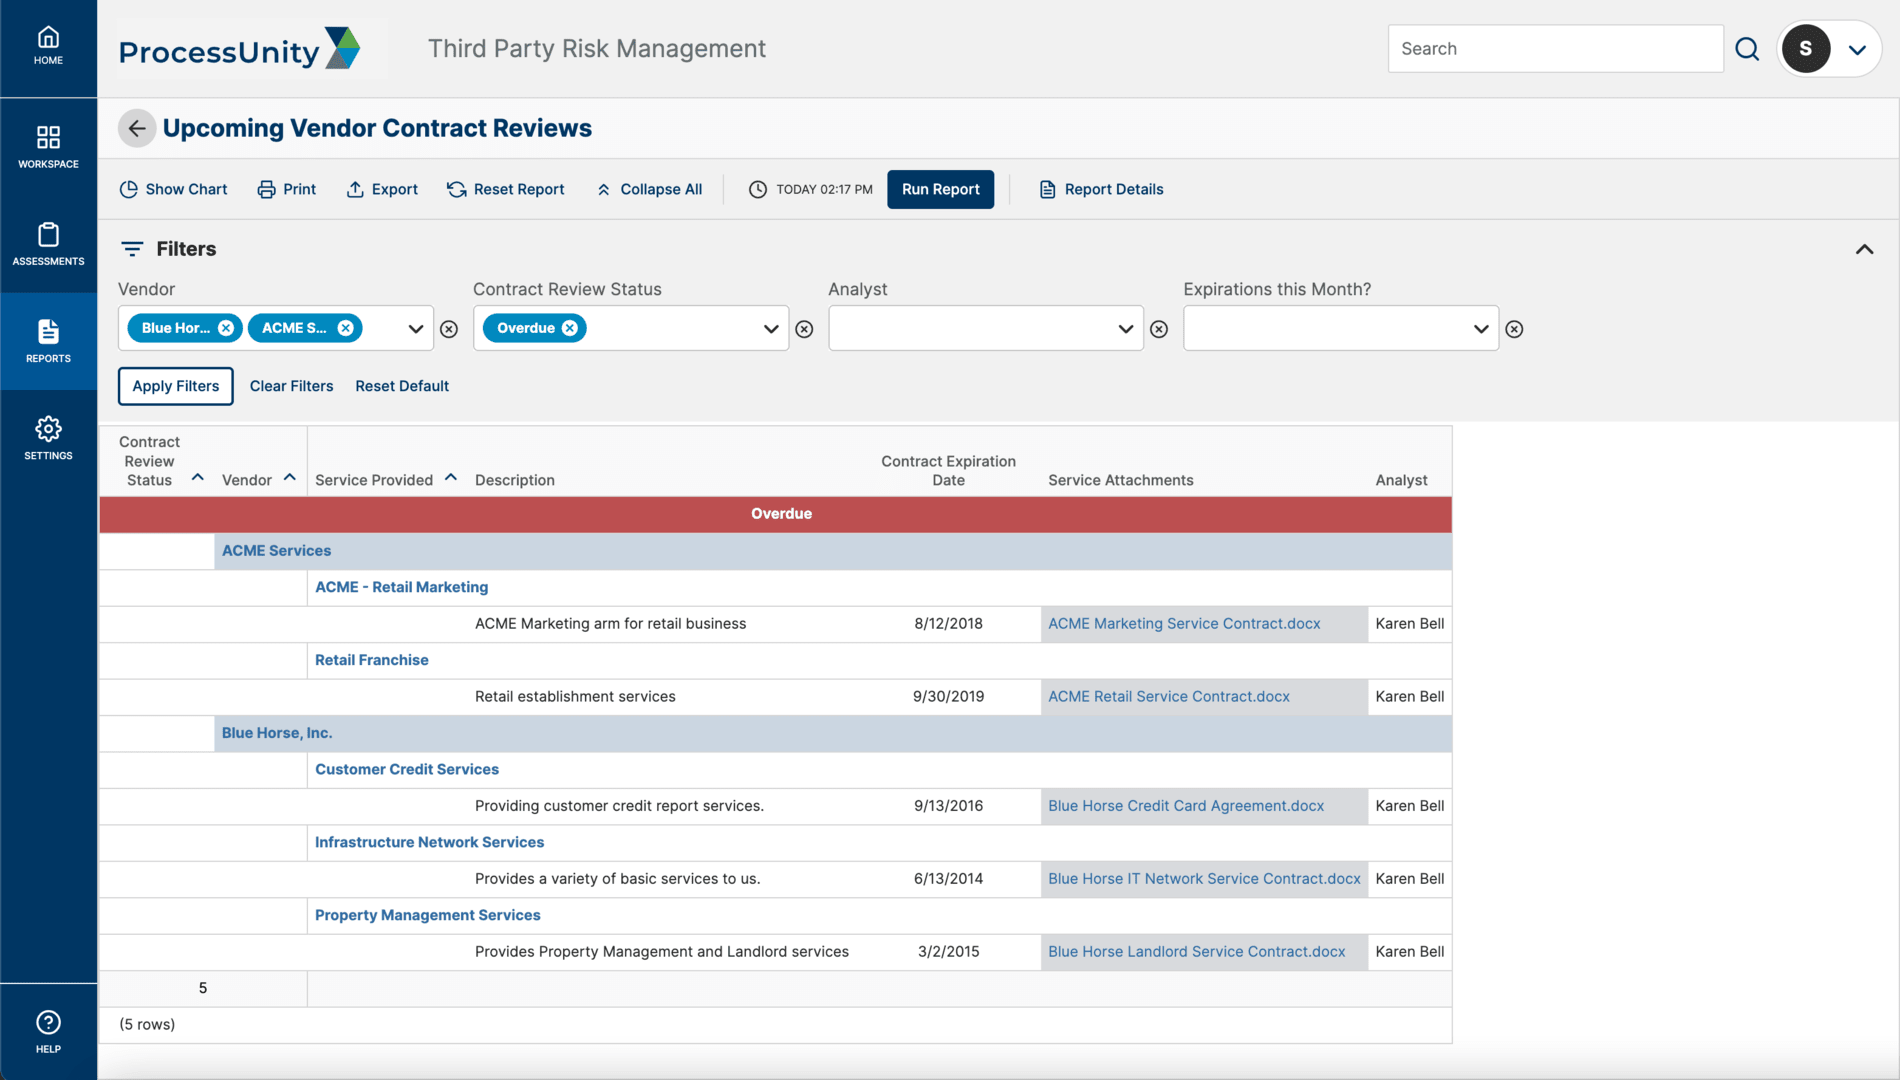Screen dimensions: 1900x1080
Task: Click the Description column header
Action: tap(514, 480)
